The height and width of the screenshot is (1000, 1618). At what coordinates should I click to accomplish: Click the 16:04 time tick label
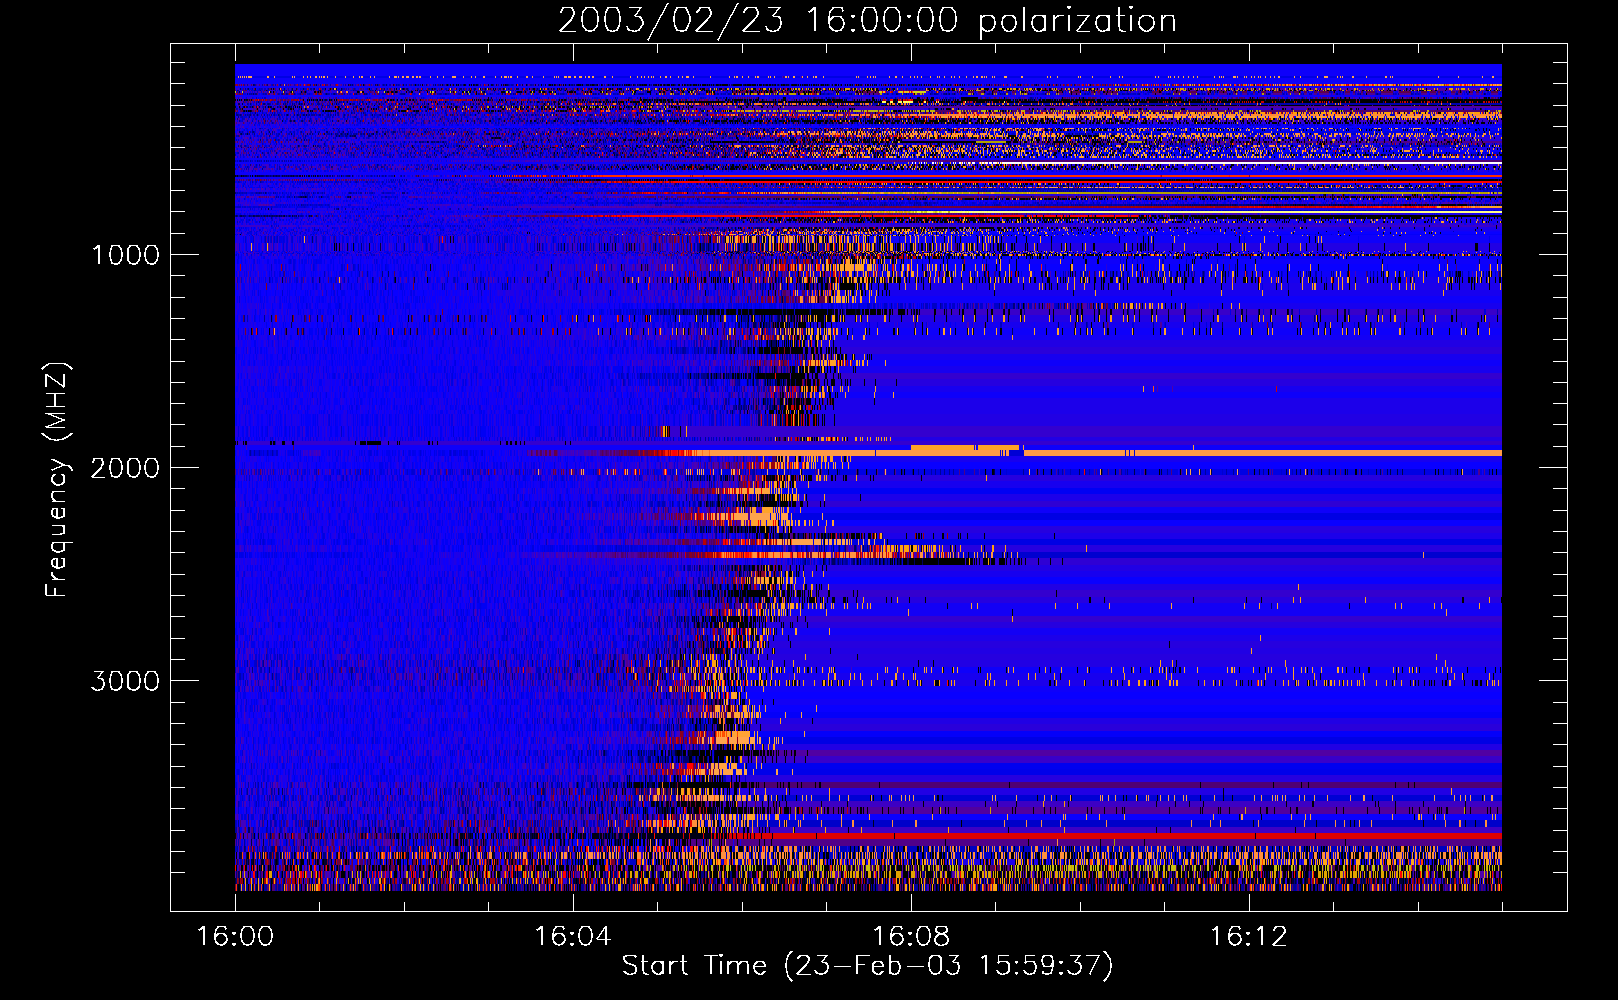(573, 937)
